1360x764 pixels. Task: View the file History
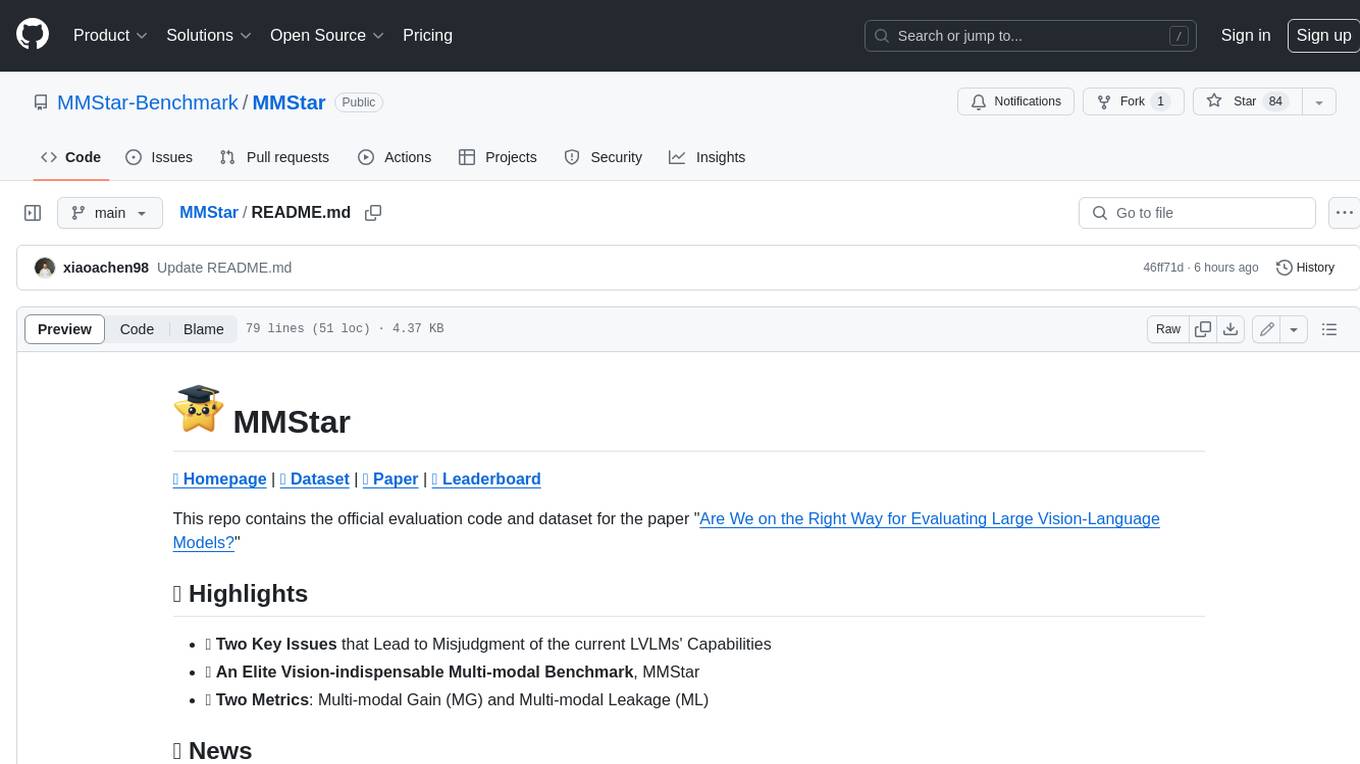coord(1305,268)
